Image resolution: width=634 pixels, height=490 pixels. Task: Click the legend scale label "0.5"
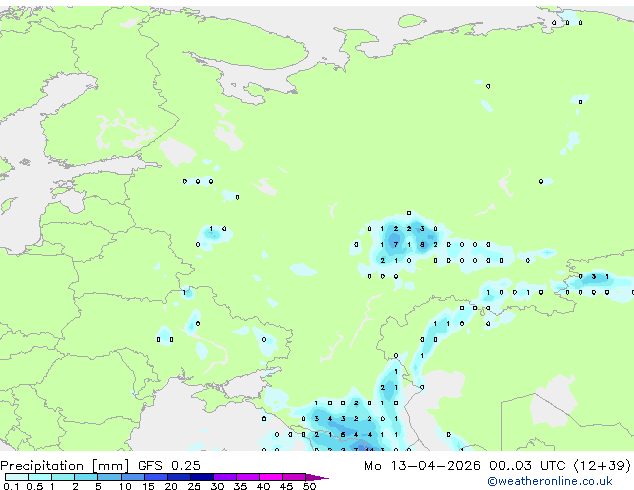pos(34,486)
